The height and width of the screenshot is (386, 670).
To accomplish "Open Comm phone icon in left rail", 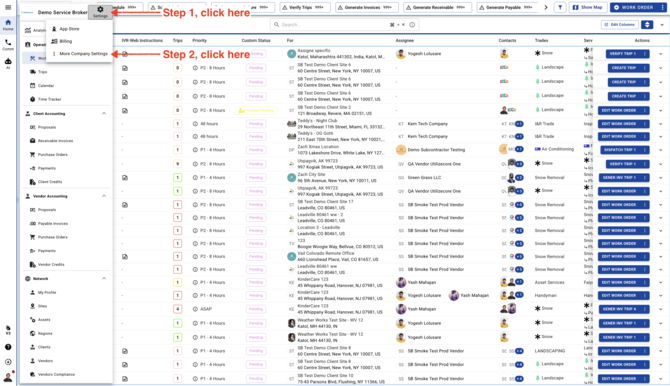I will coord(8,45).
